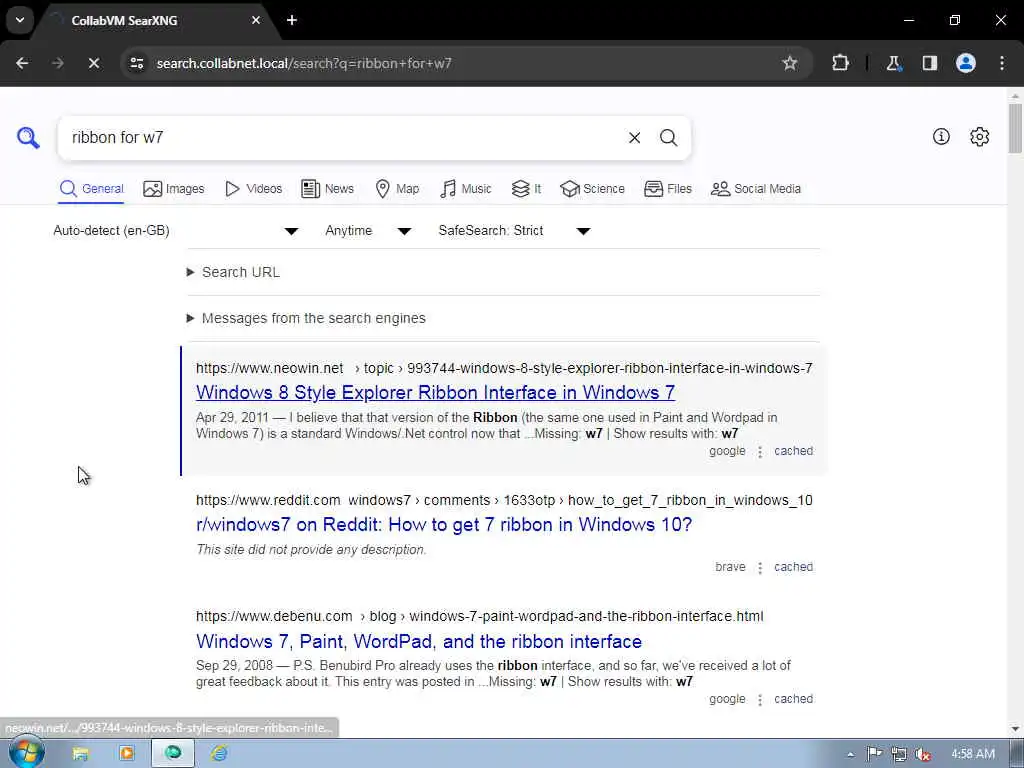Open Windows Media Player from taskbar
The image size is (1024, 768).
[127, 754]
